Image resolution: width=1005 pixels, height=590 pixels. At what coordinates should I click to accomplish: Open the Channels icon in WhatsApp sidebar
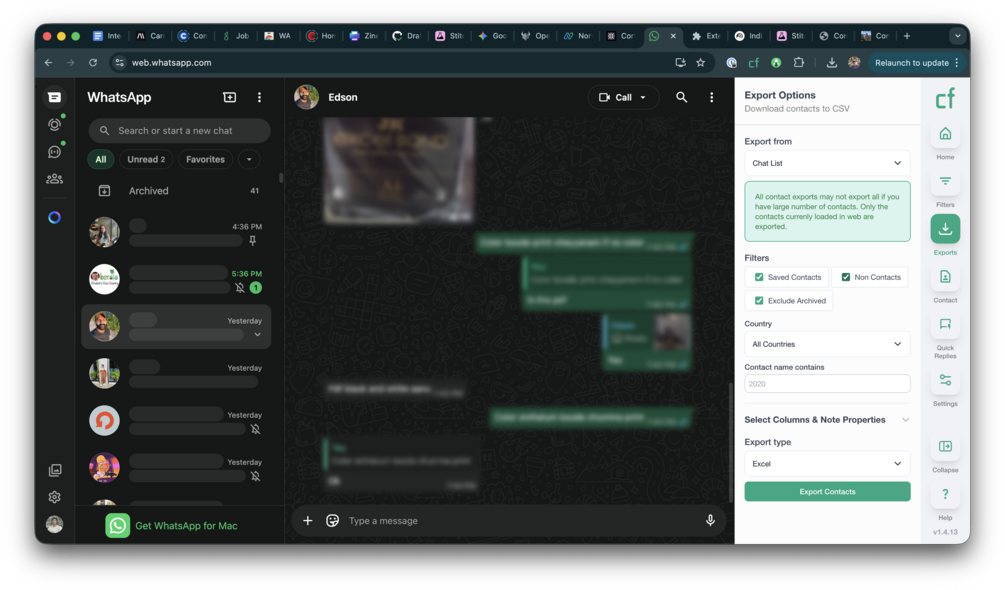click(x=54, y=152)
